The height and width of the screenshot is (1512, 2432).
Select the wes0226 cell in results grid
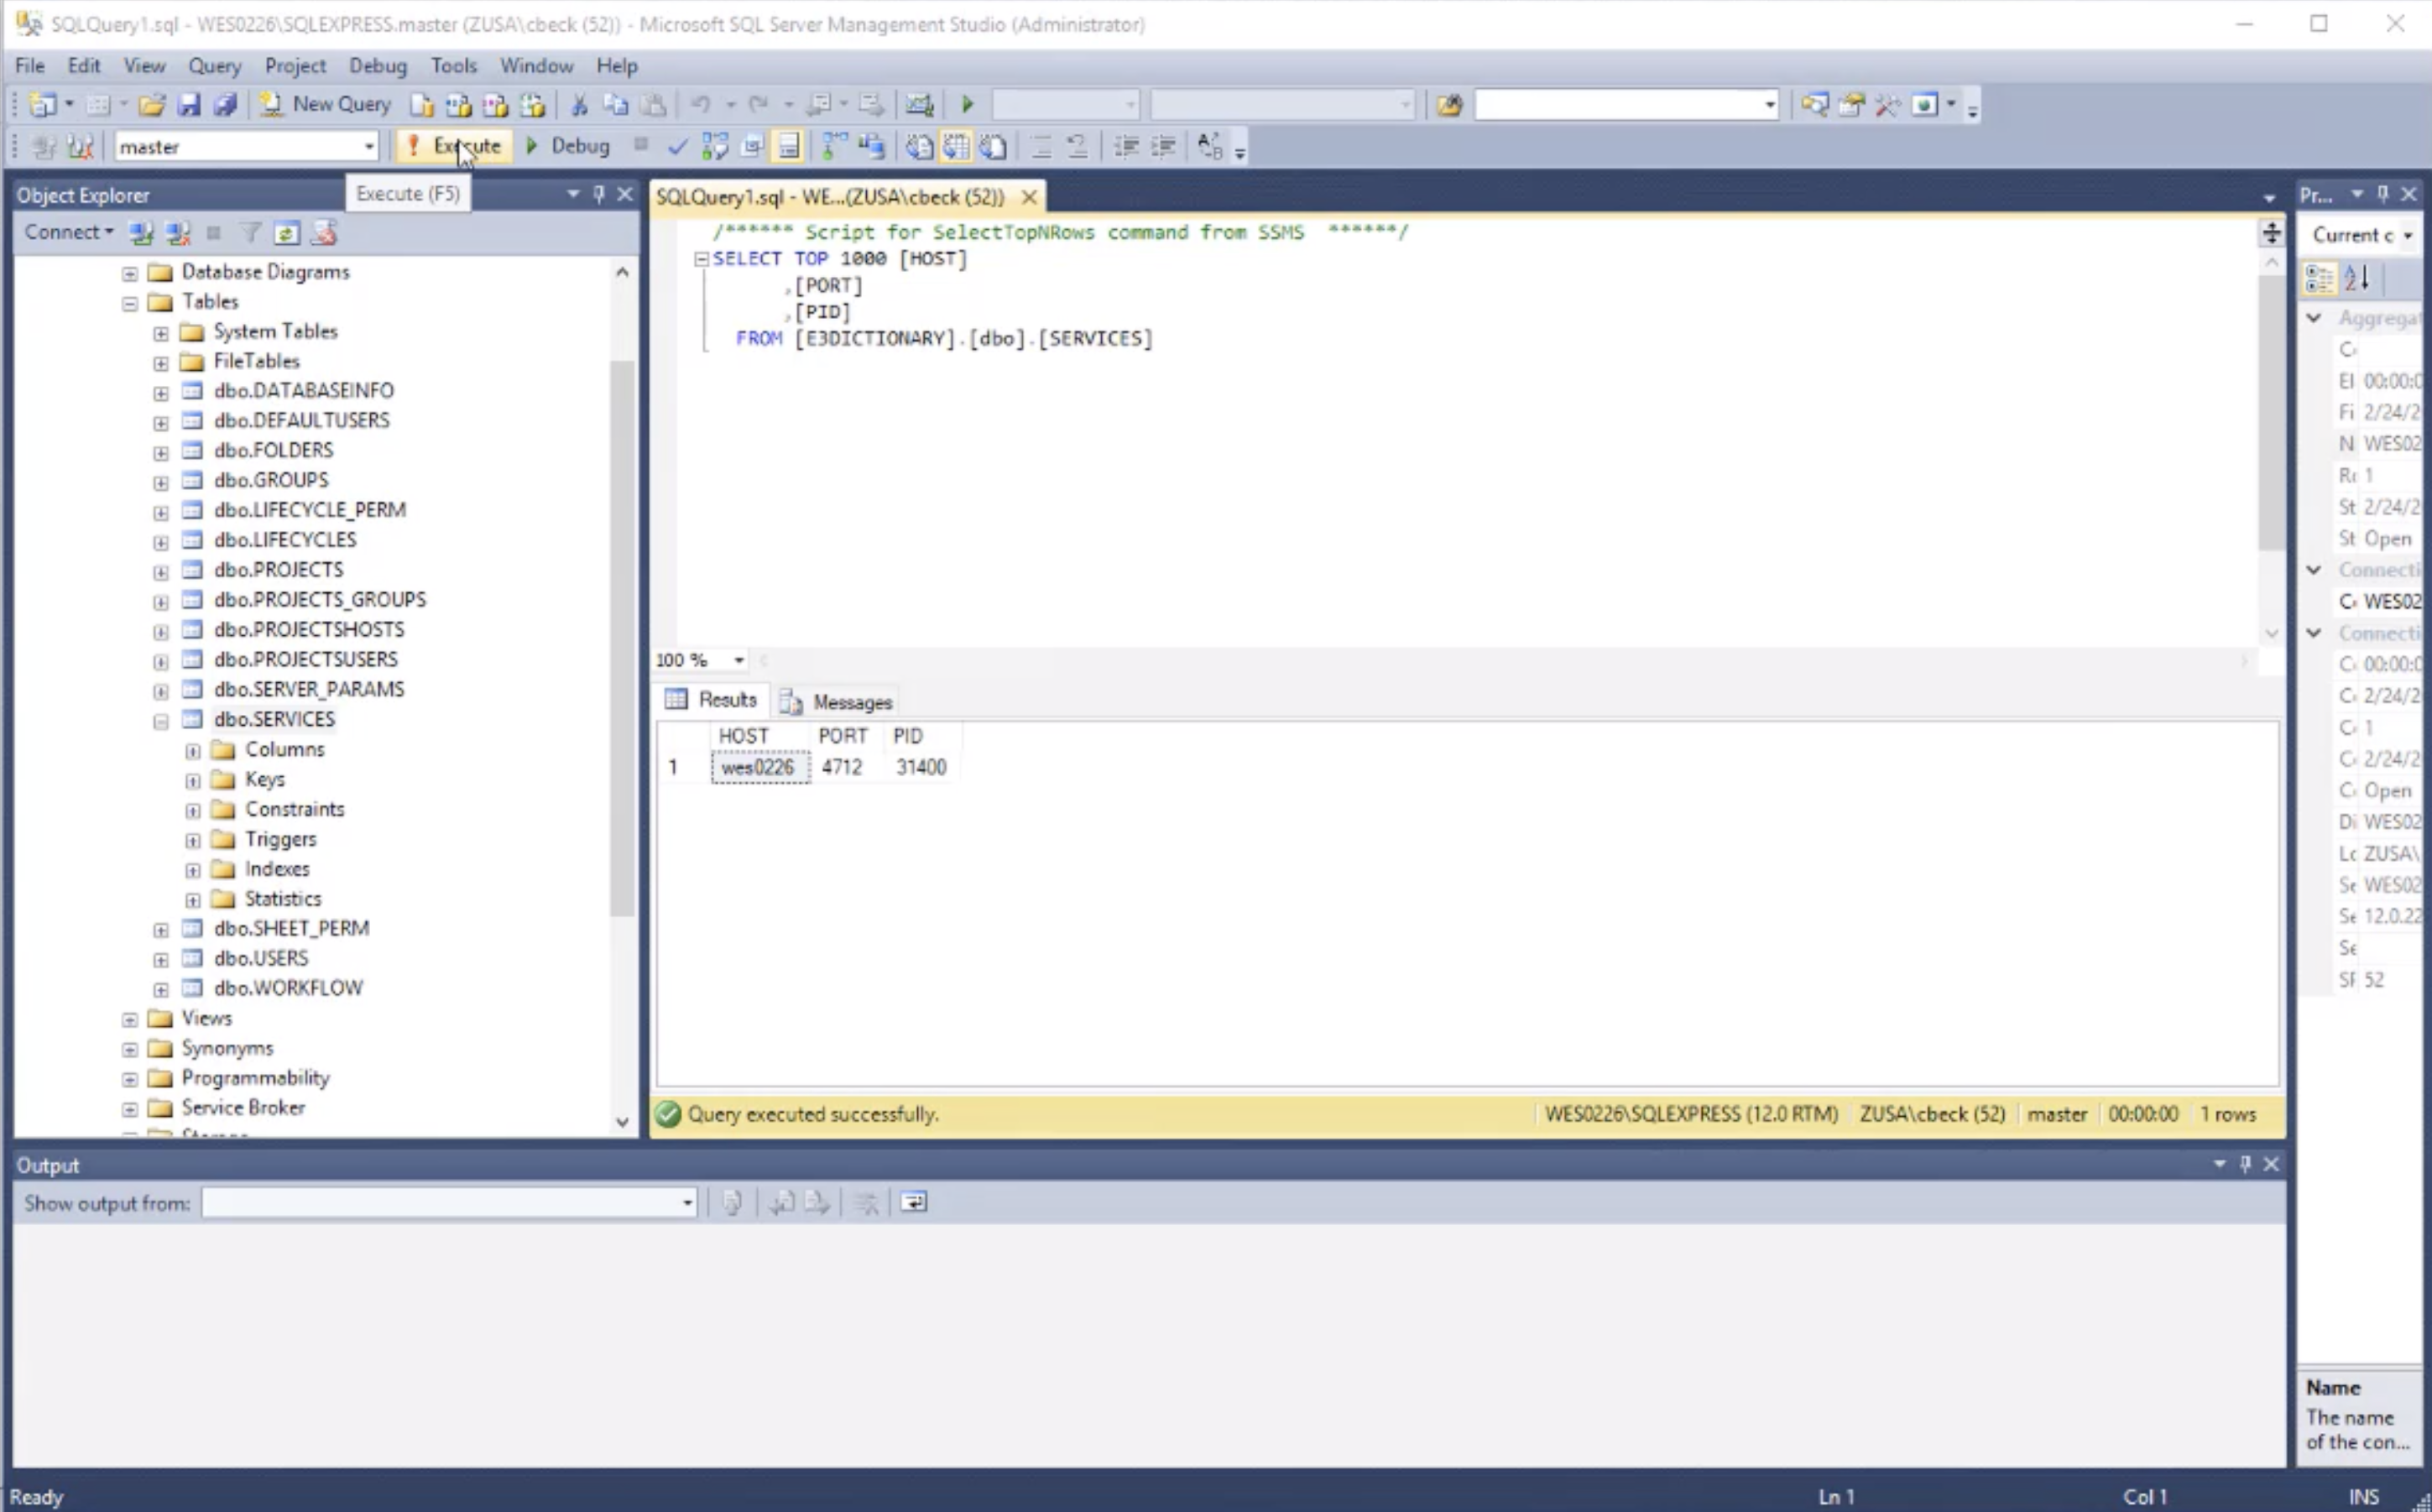(759, 767)
